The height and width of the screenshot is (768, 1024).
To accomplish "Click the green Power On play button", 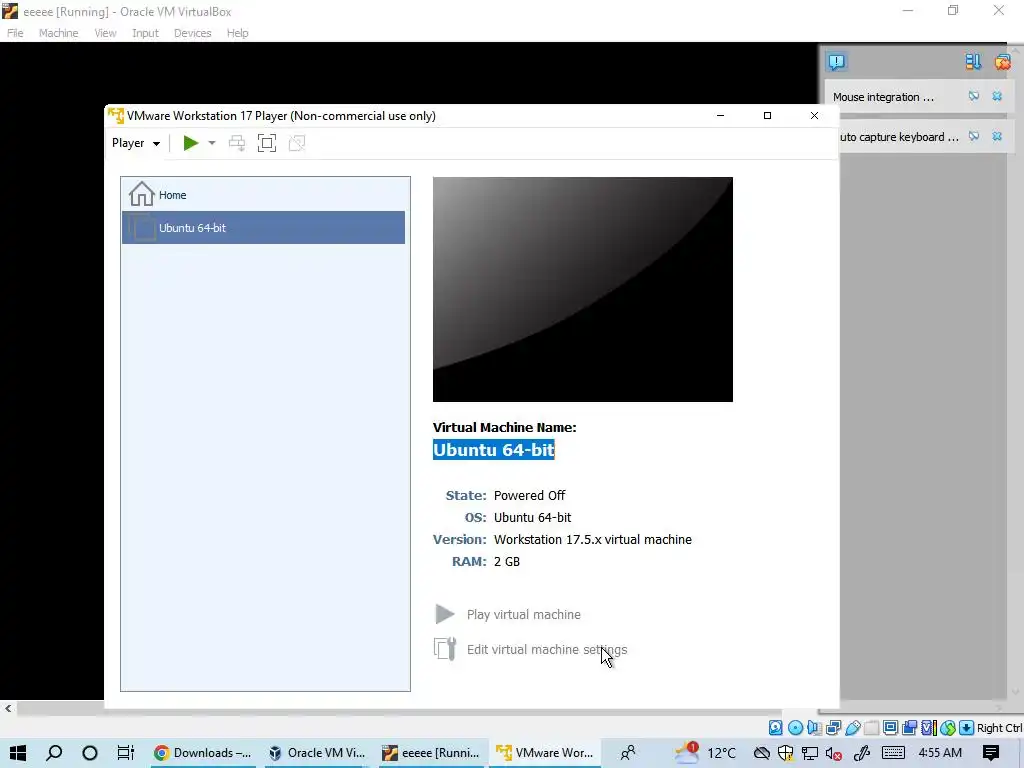I will click(x=191, y=143).
